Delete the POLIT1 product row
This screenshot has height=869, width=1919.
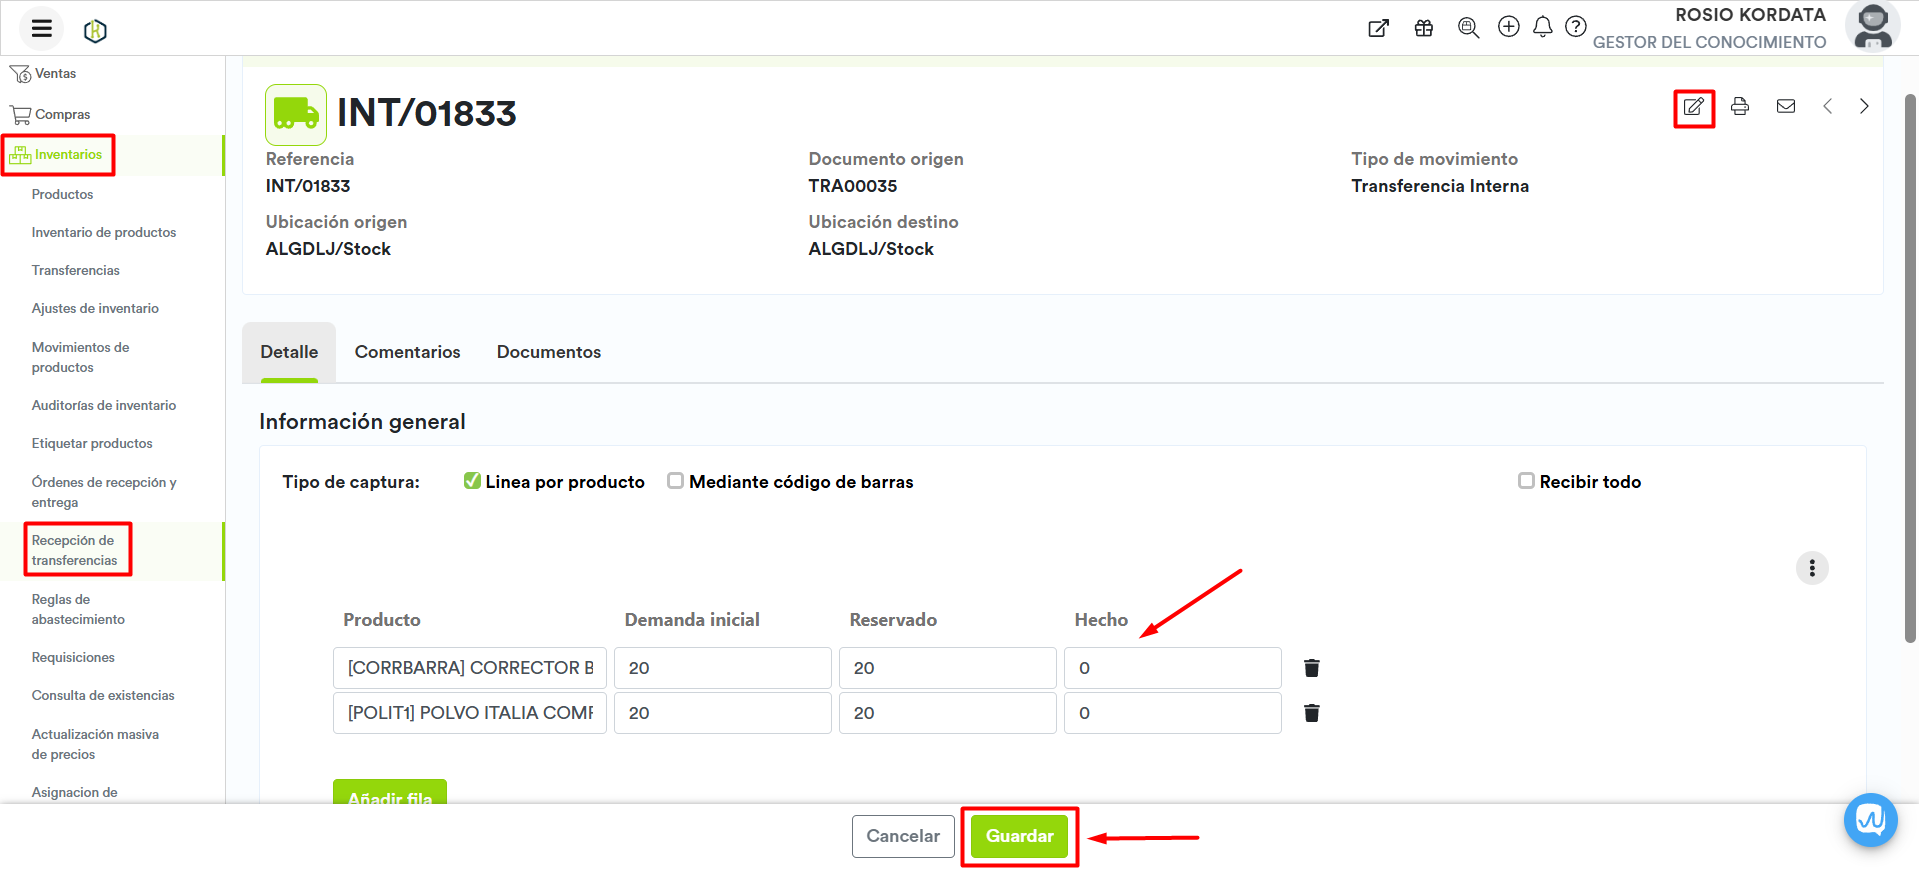click(1312, 713)
